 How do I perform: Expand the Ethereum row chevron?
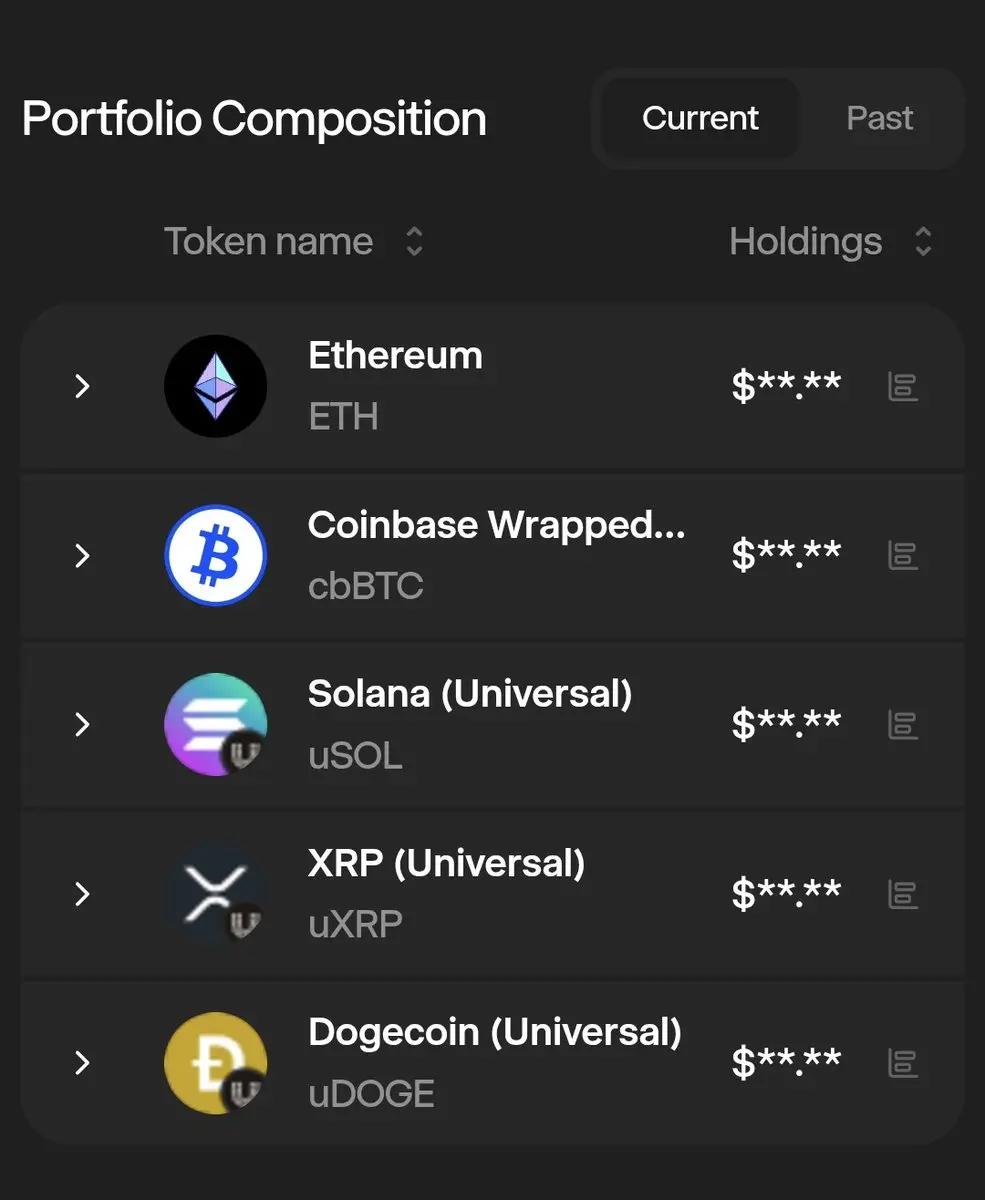(x=83, y=386)
